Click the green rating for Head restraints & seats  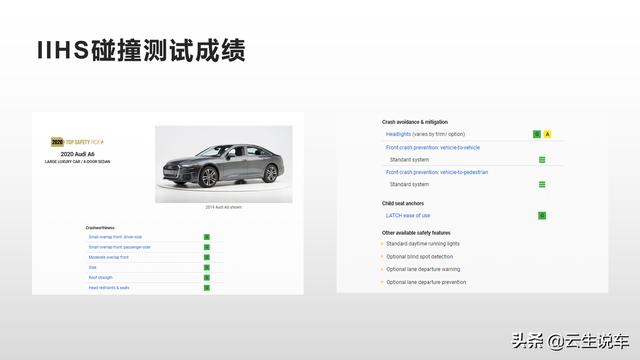(x=207, y=288)
